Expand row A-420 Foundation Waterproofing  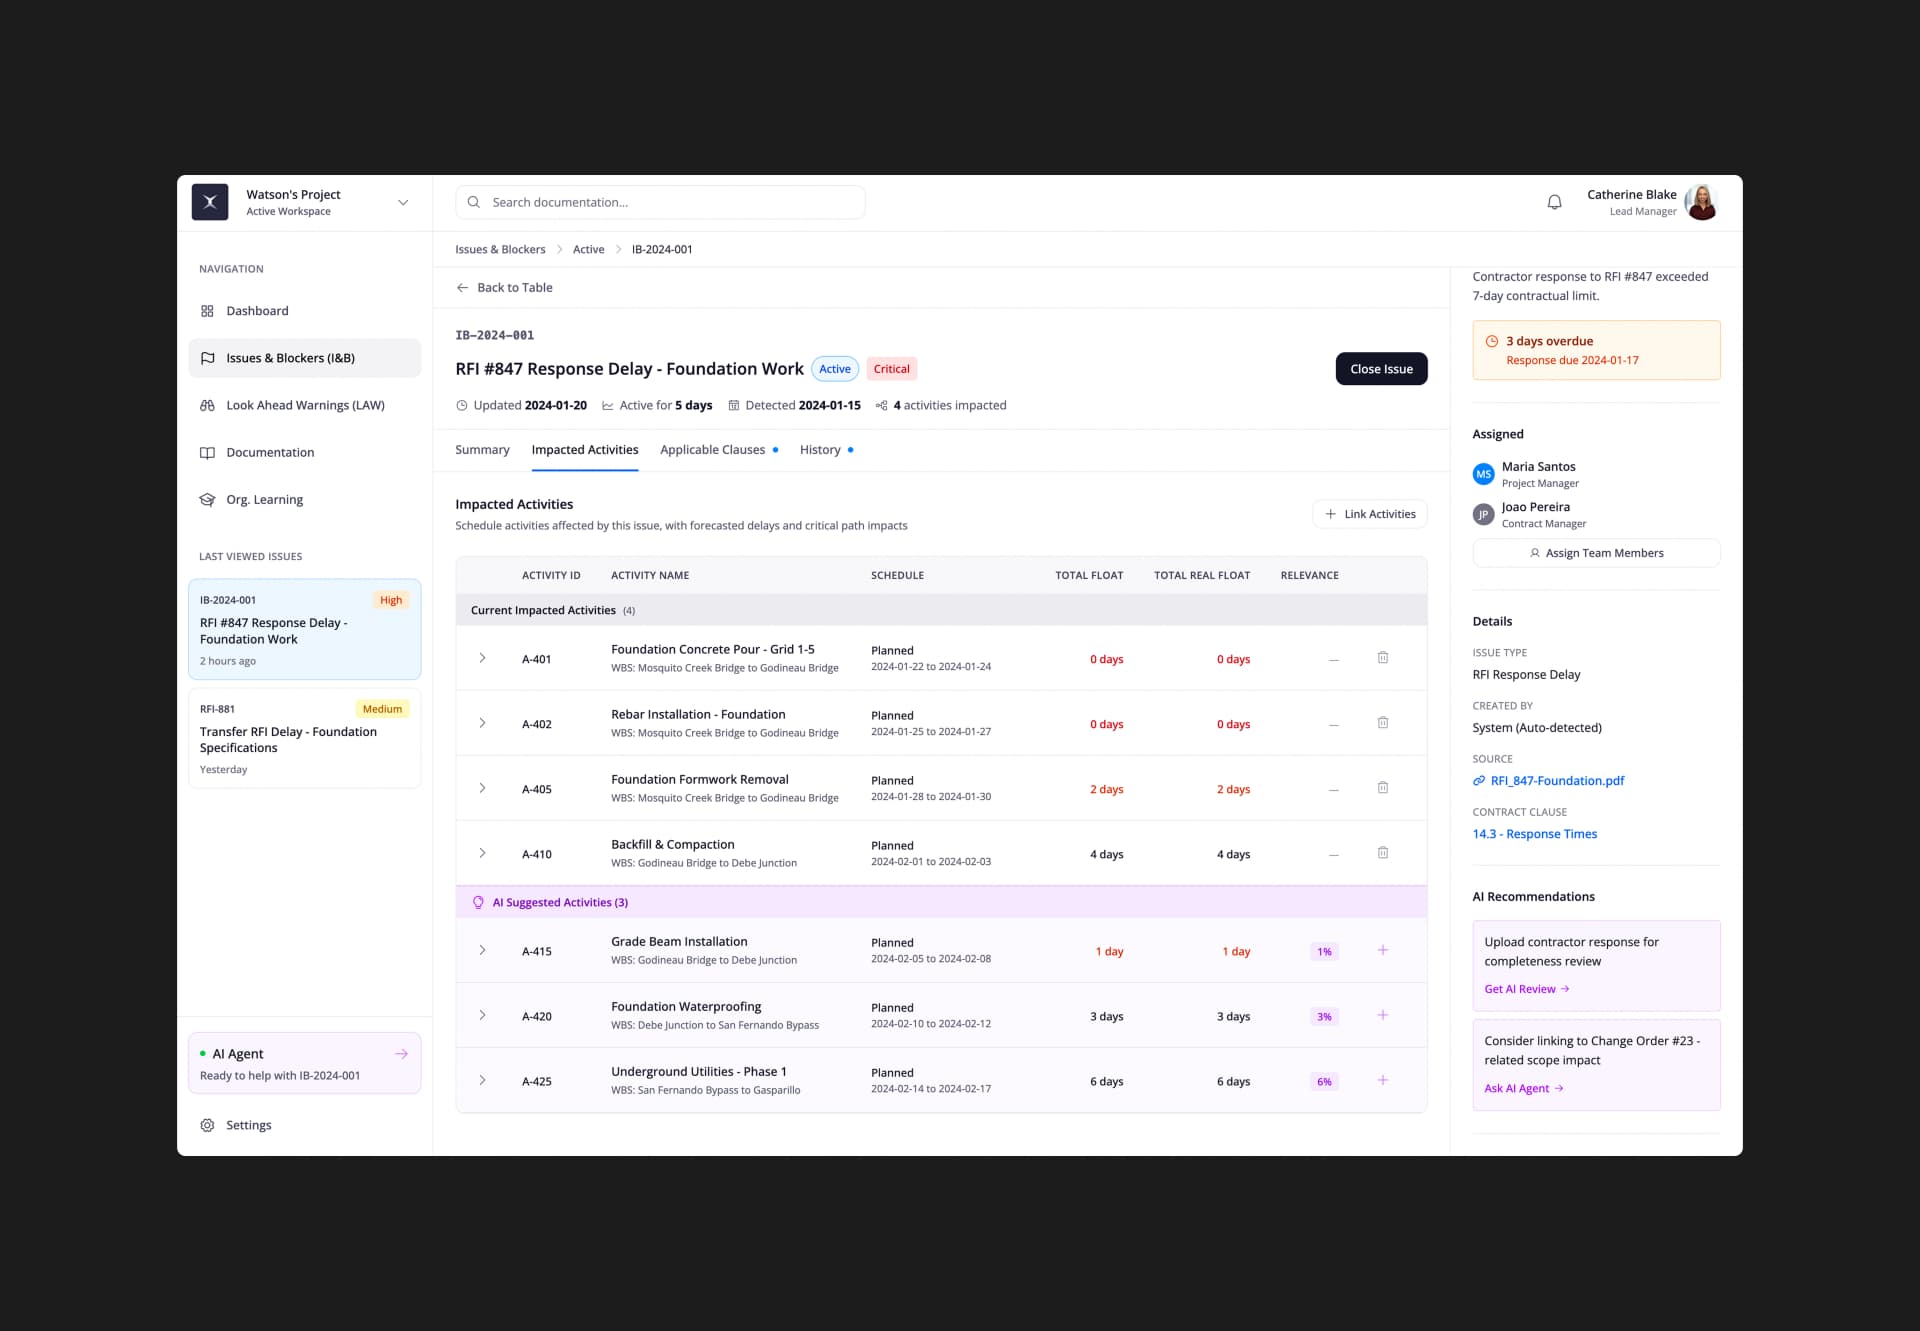point(482,1015)
